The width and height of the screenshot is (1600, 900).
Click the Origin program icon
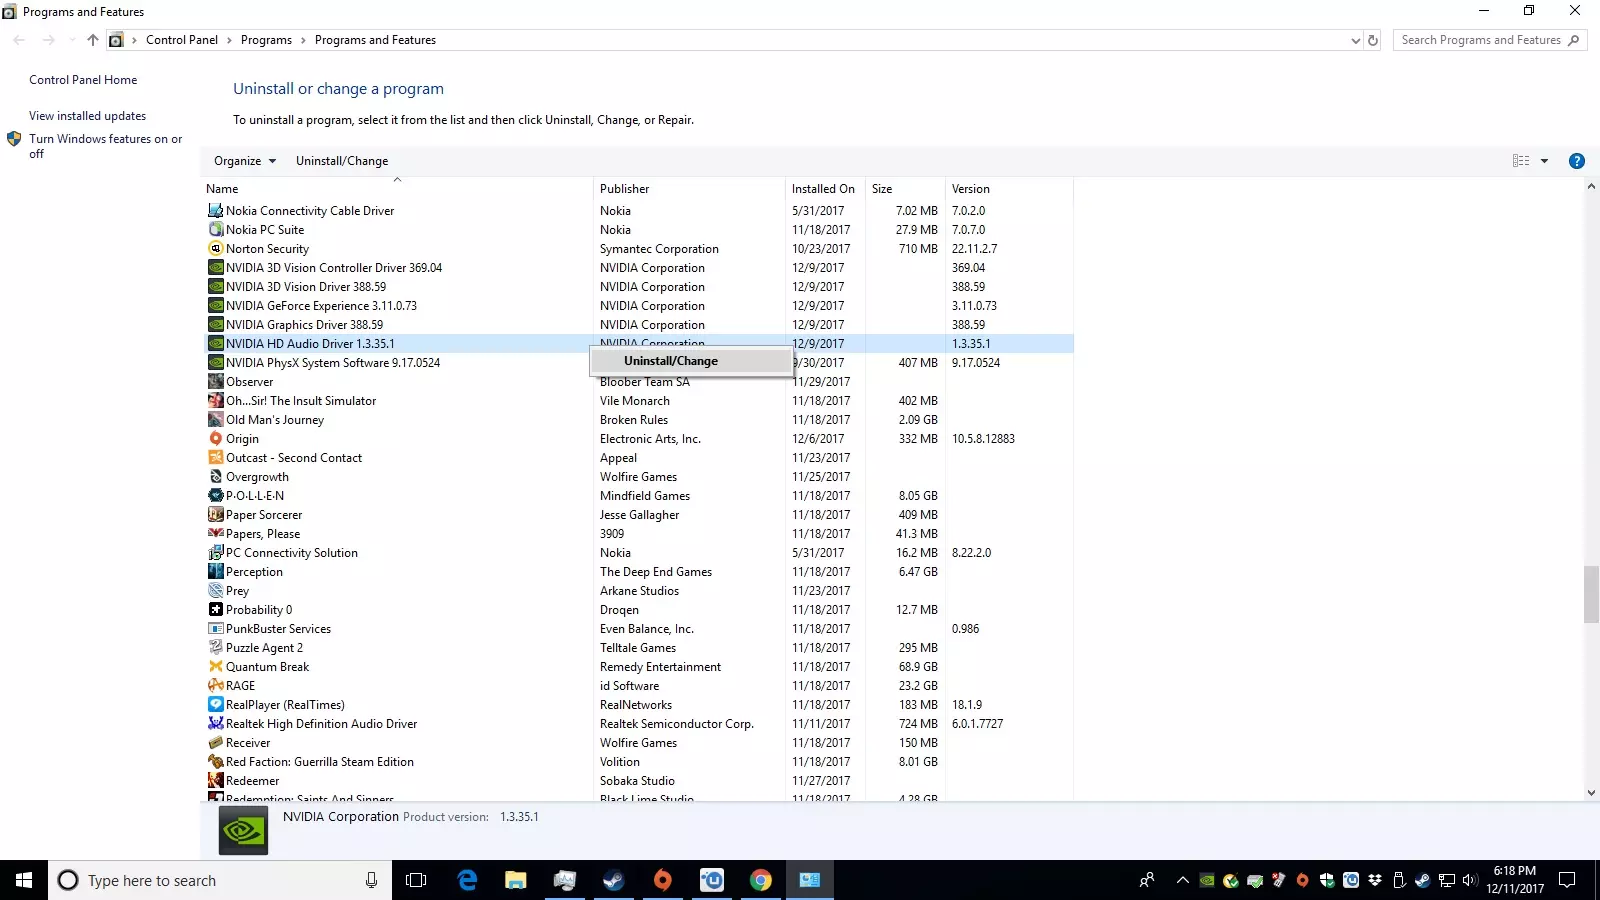215,439
